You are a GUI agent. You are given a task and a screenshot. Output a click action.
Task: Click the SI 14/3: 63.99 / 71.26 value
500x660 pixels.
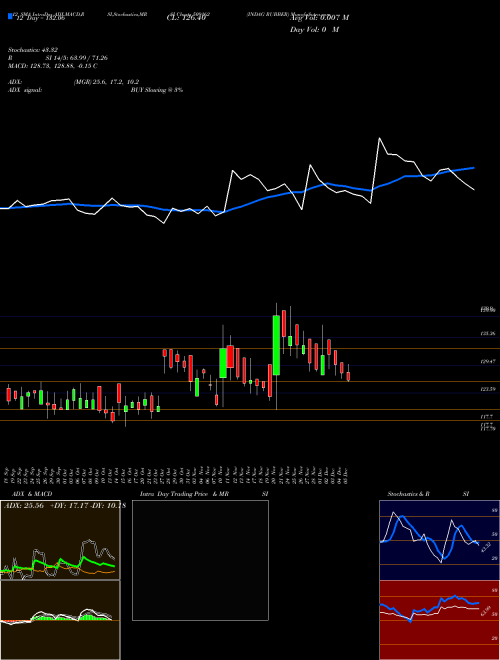pyautogui.click(x=77, y=58)
